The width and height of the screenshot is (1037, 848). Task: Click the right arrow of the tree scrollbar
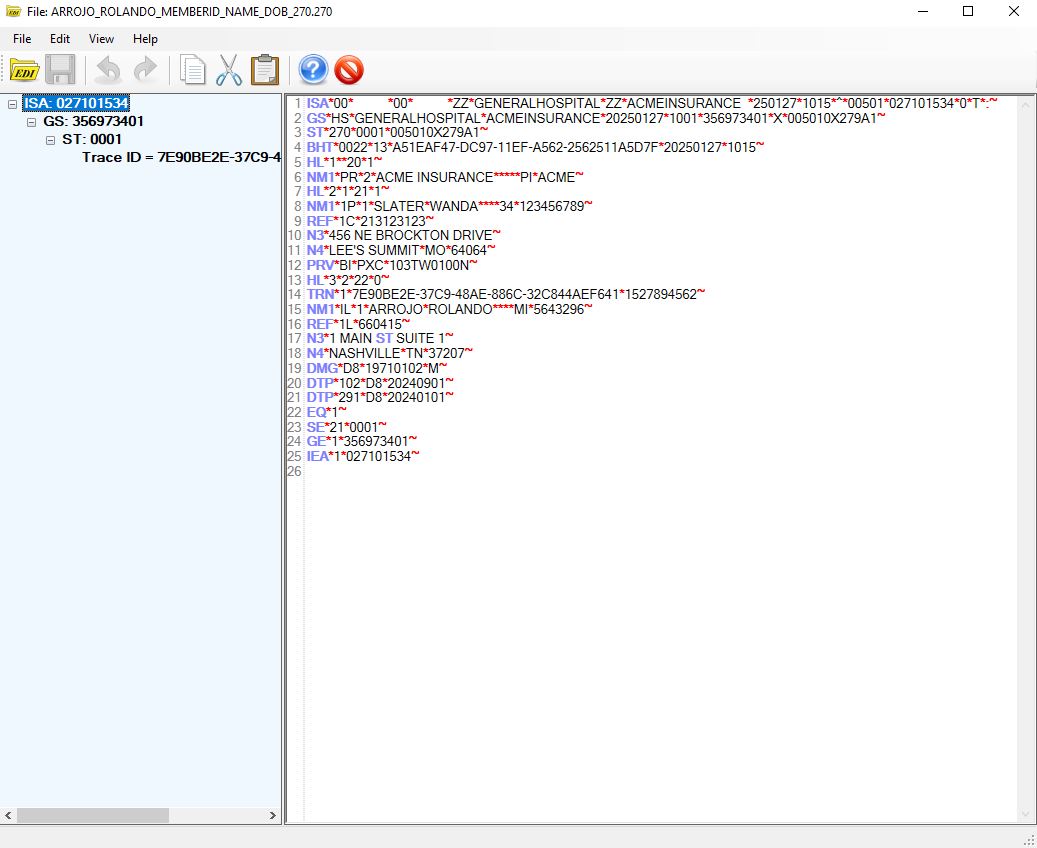pos(272,816)
